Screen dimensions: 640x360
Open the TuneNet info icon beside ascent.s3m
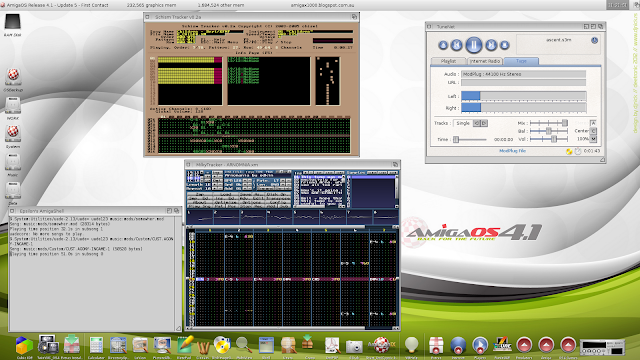click(594, 40)
